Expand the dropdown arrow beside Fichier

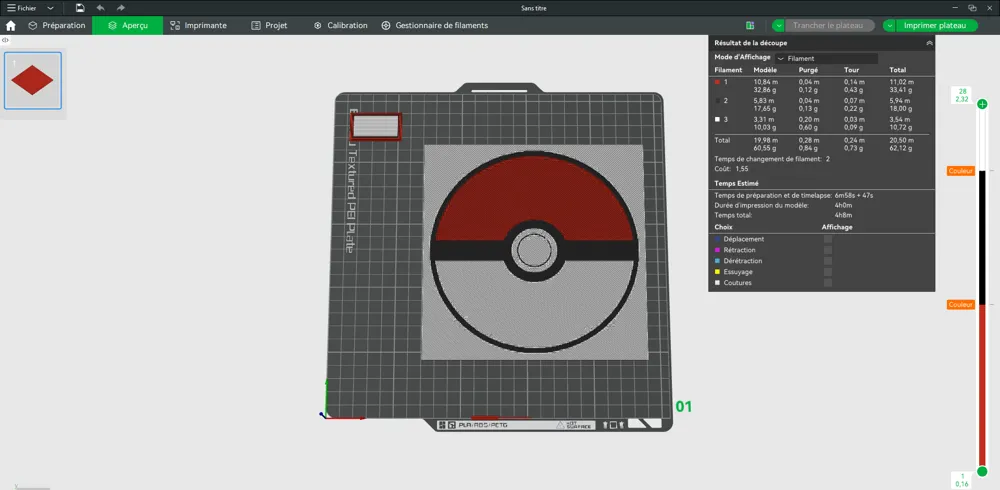(x=50, y=8)
